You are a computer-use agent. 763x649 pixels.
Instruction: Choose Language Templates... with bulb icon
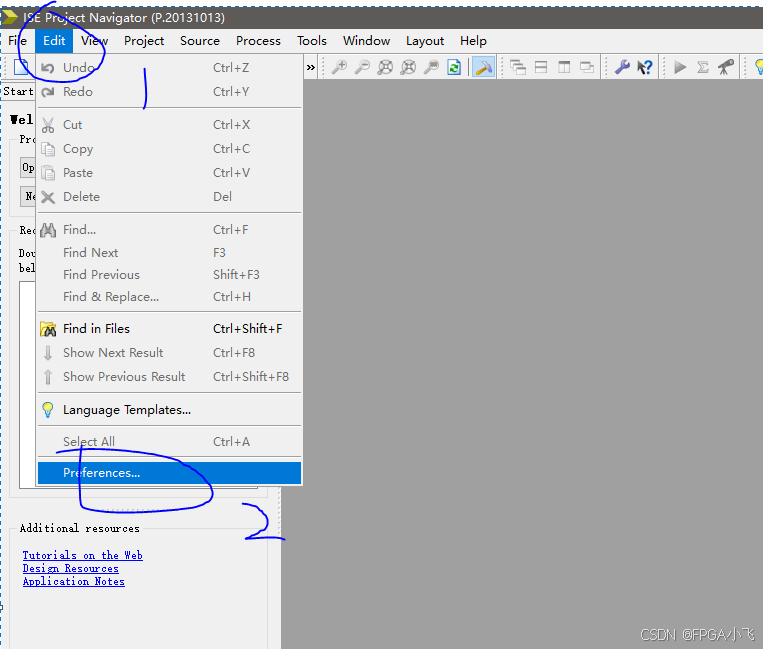[169, 410]
